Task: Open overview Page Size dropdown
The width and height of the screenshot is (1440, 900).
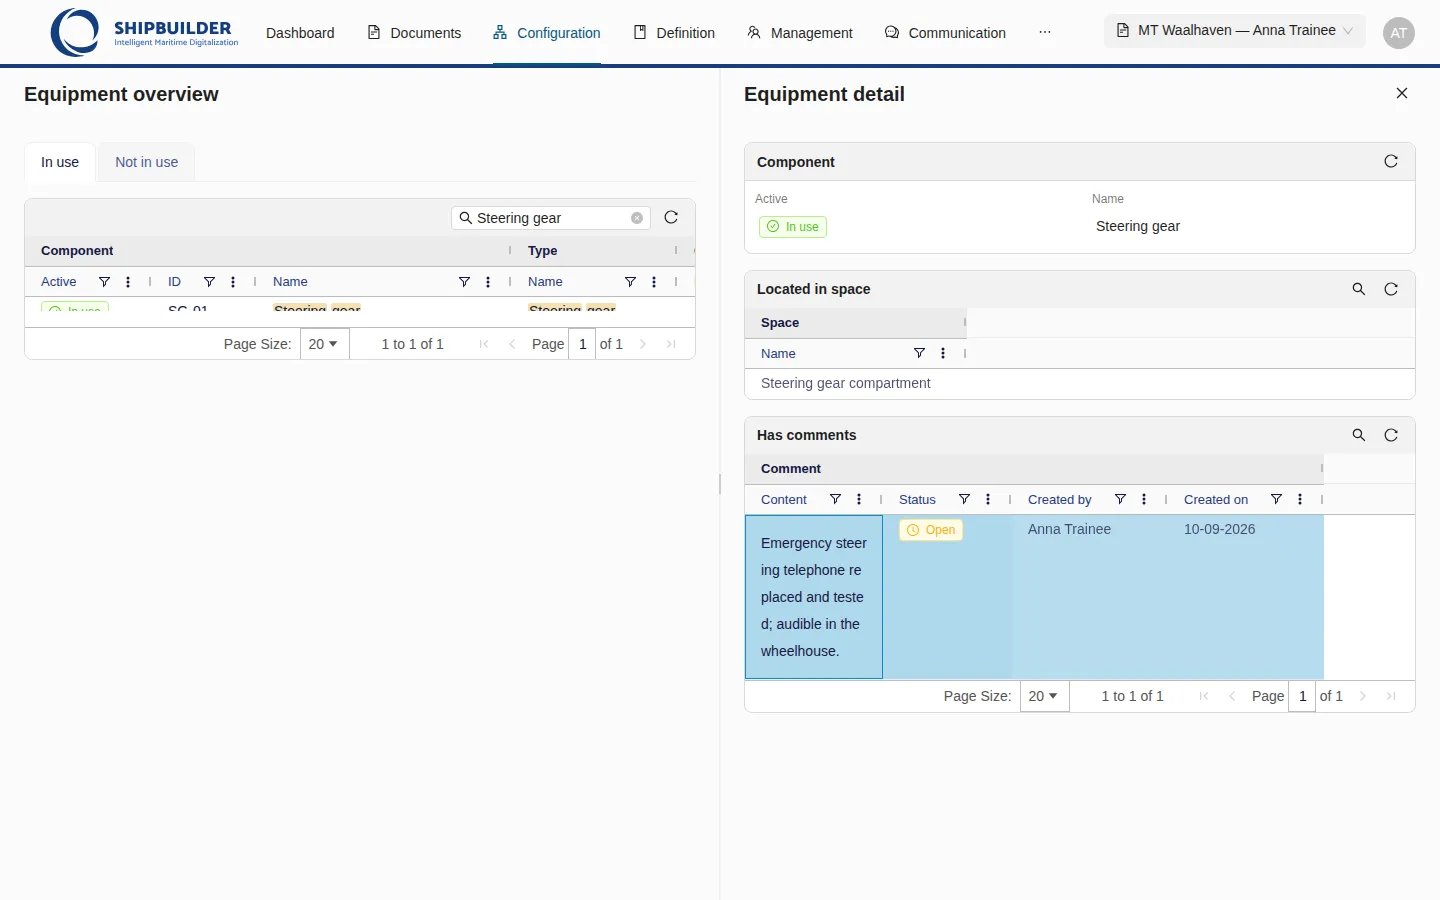Action: [x=324, y=344]
